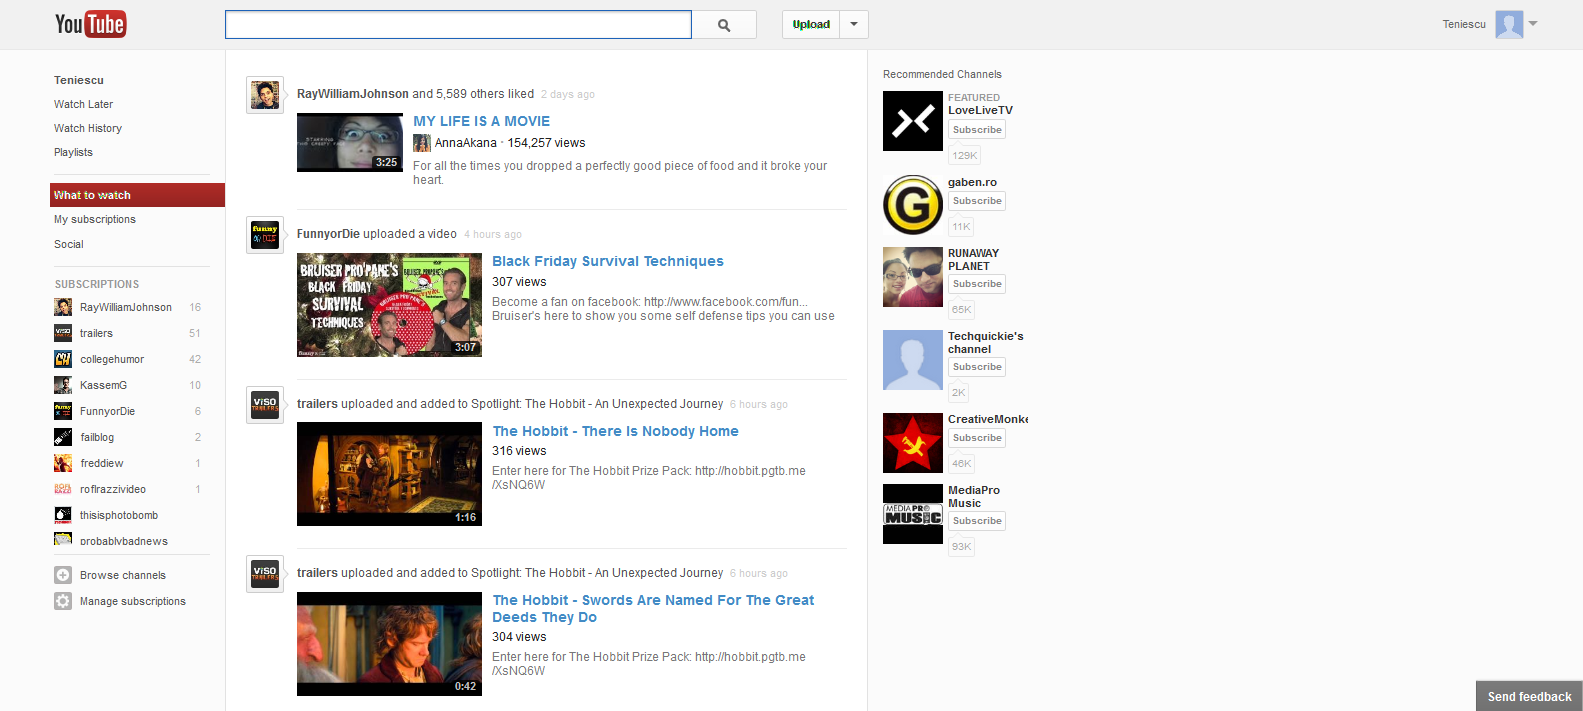Click the YouTube logo
Viewport: 1583px width, 711px height.
click(x=90, y=24)
